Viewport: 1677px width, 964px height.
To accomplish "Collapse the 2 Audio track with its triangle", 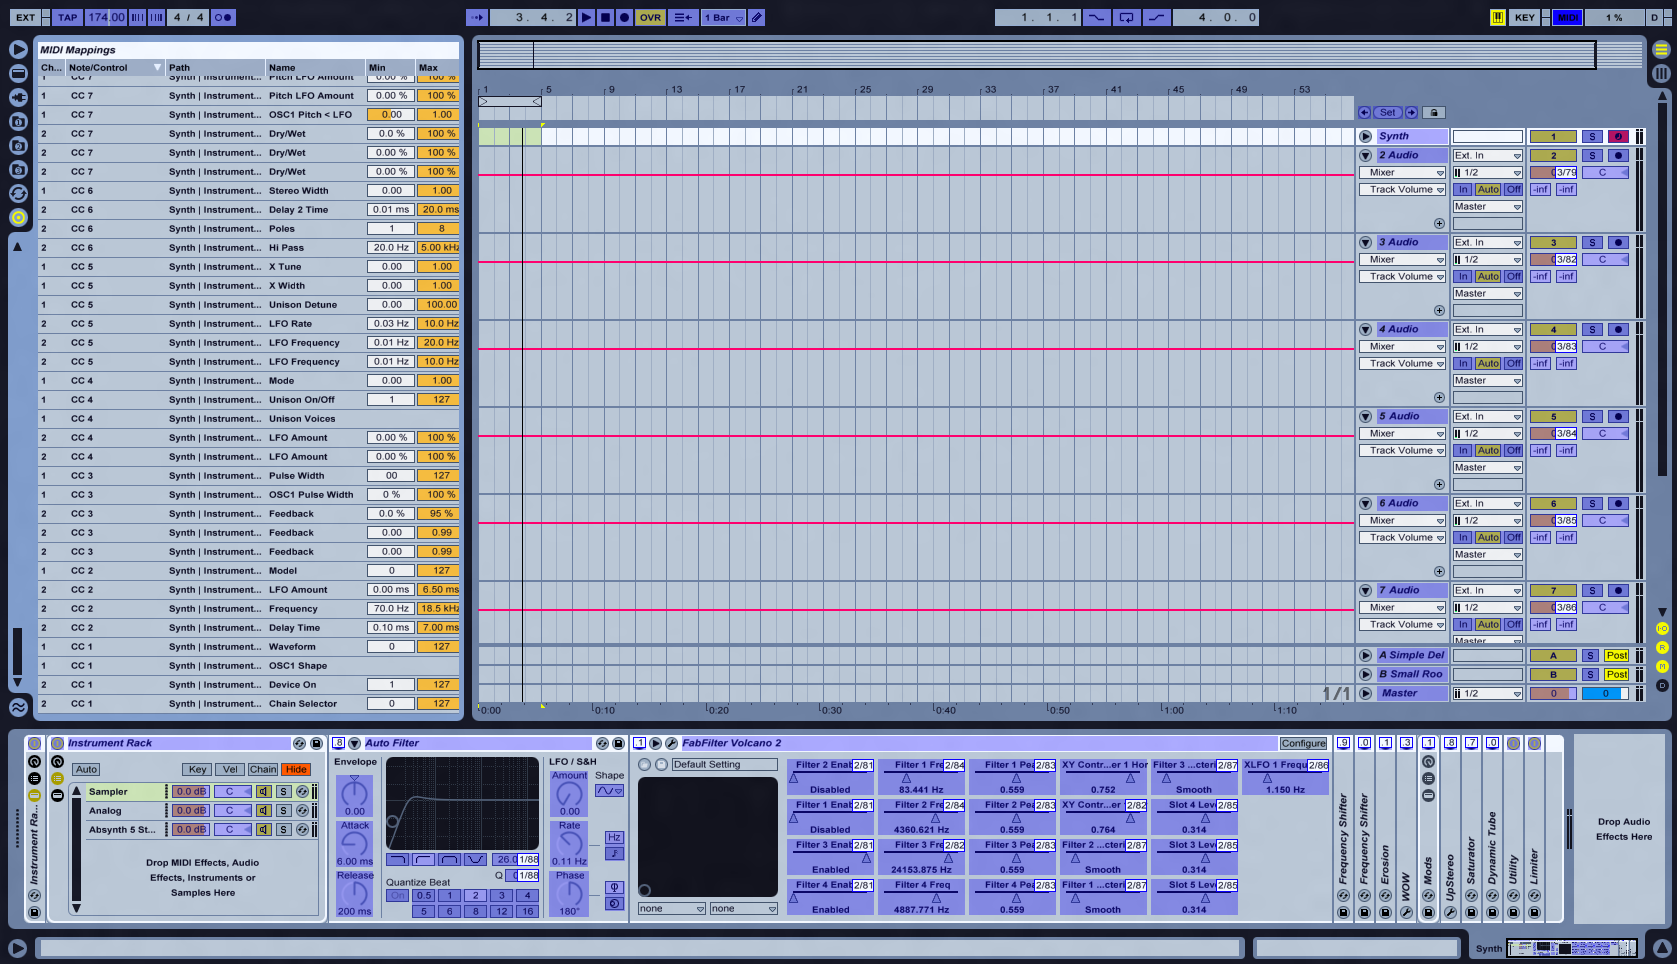I will click(1364, 155).
